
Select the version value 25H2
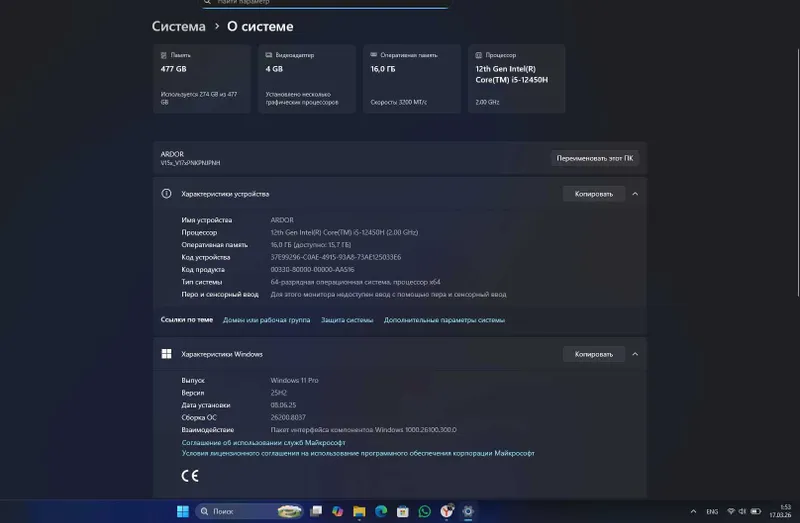click(279, 393)
